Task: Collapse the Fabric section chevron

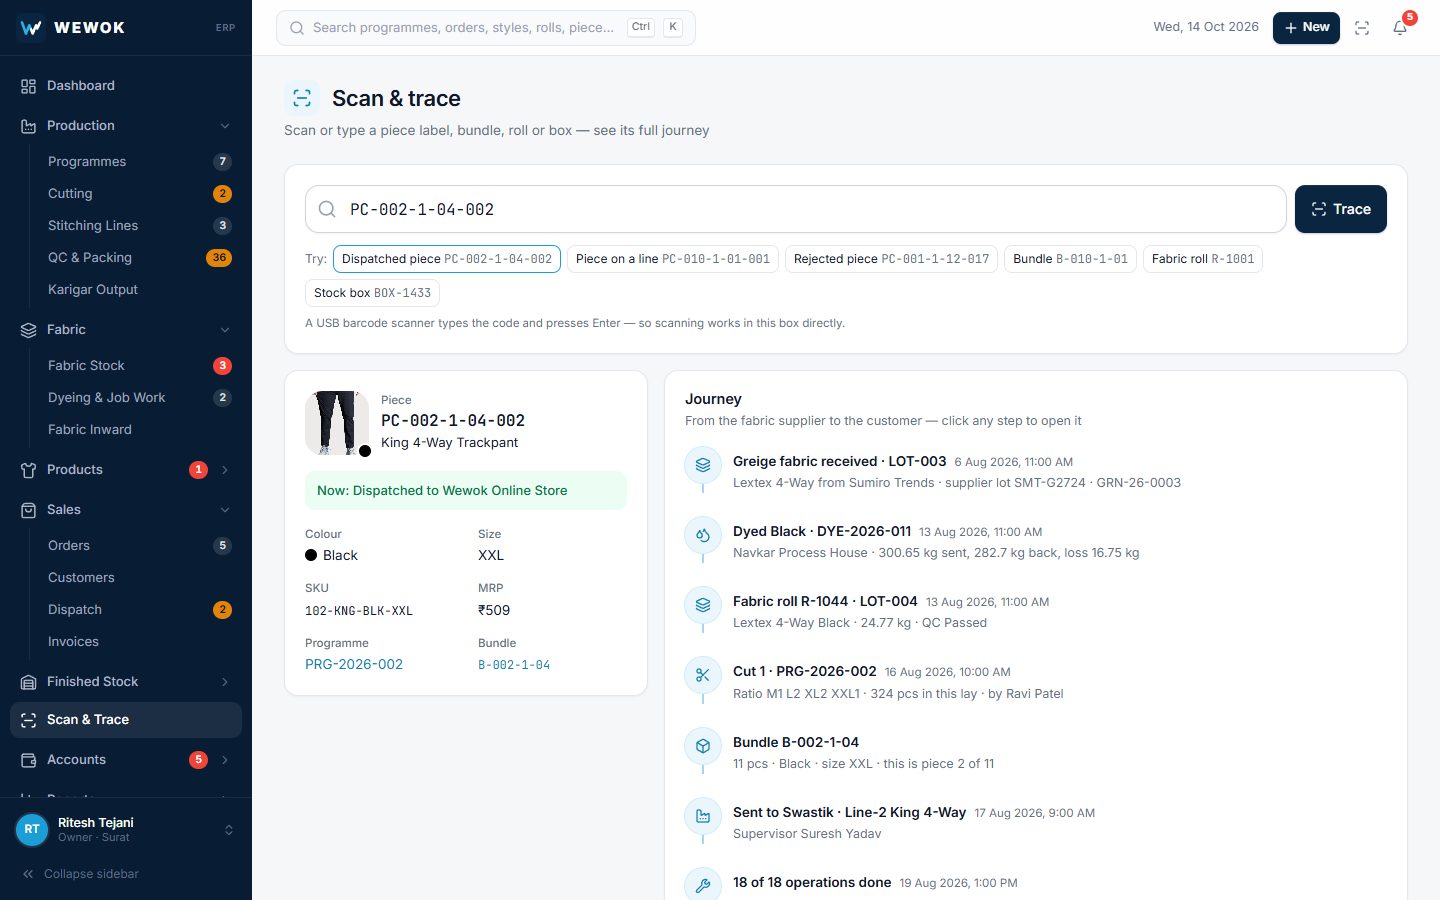Action: pos(225,330)
